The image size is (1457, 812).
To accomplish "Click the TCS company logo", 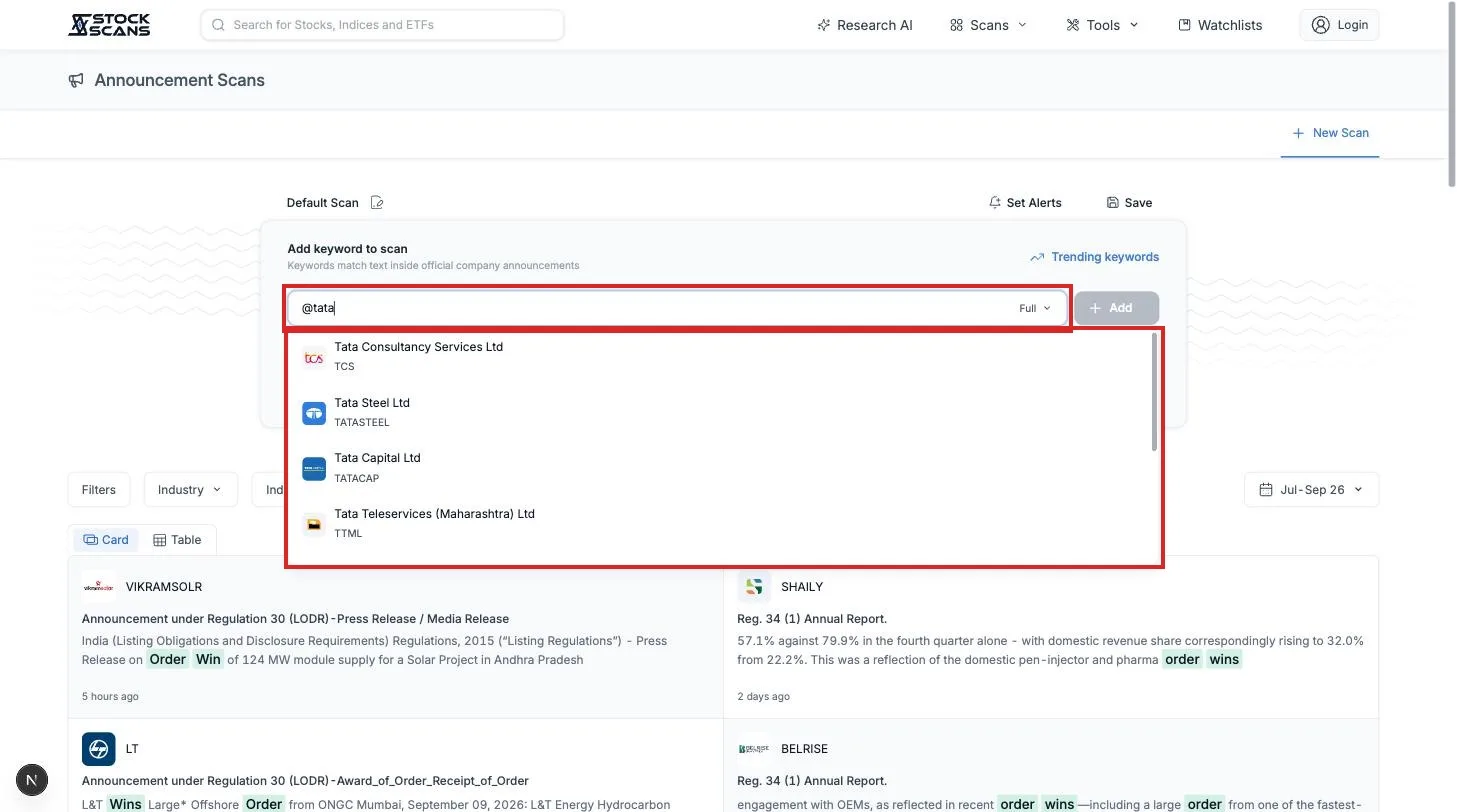I will coord(314,357).
